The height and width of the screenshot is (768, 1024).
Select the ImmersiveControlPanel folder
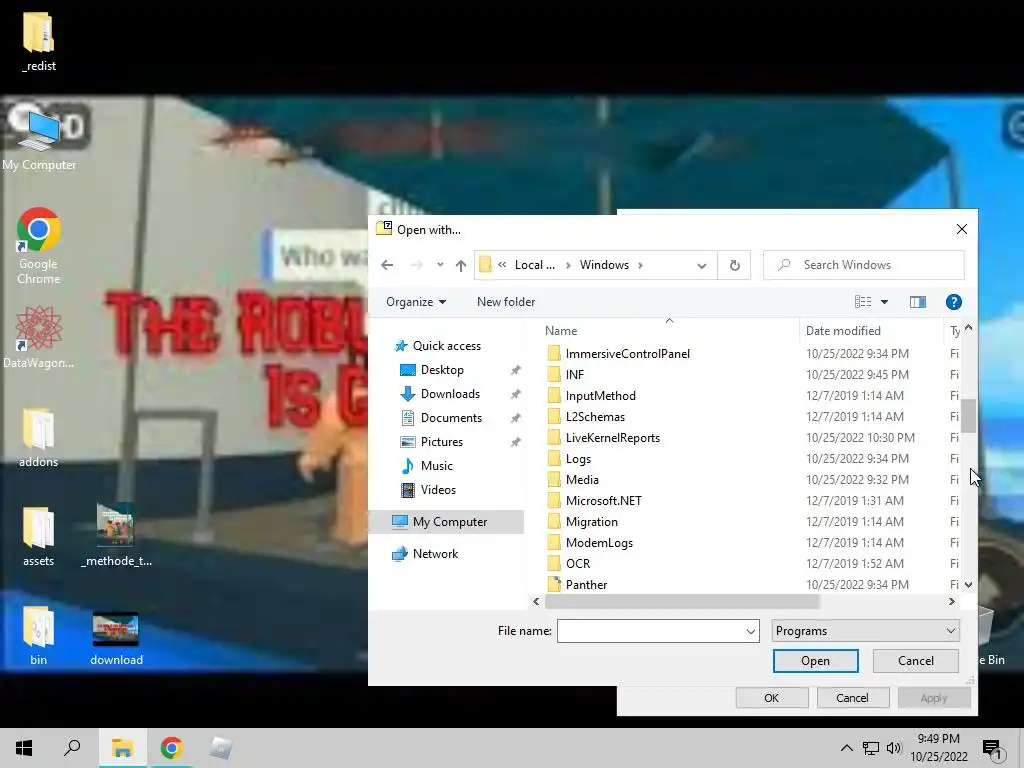628,354
